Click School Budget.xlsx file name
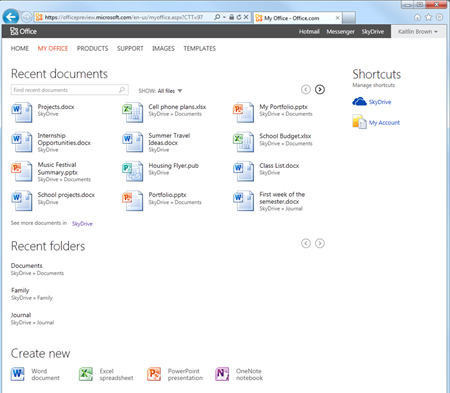The width and height of the screenshot is (450, 393). [x=285, y=136]
